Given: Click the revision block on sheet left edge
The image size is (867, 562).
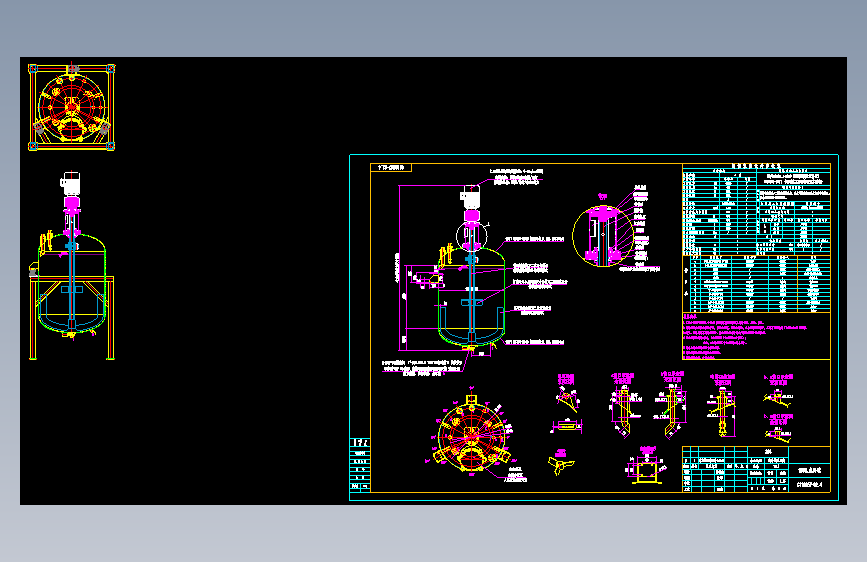Looking at the screenshot, I should [x=360, y=465].
